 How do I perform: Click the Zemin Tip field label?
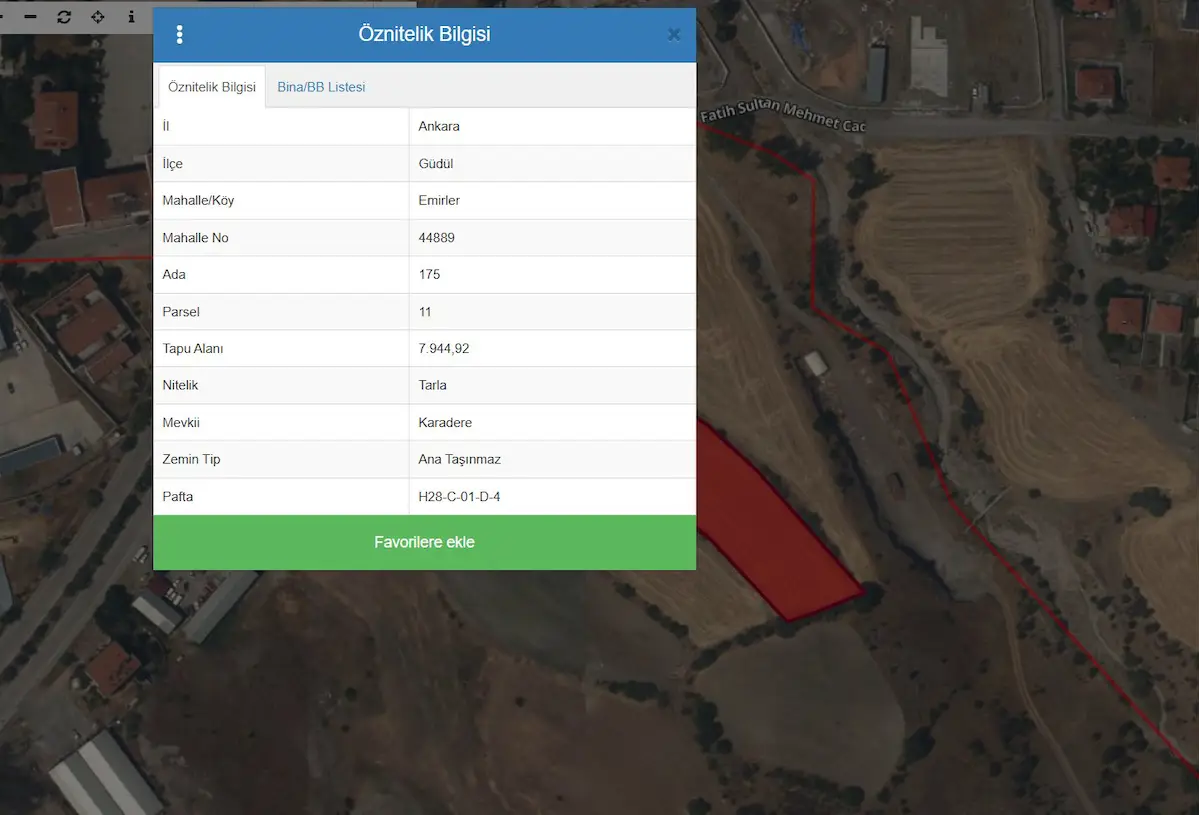[x=191, y=459]
